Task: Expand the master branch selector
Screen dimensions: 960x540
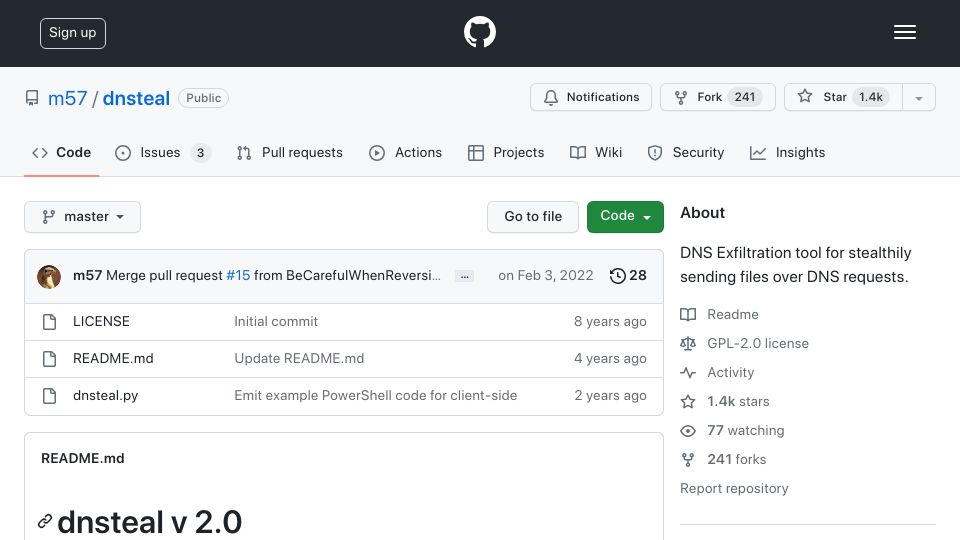Action: (83, 217)
